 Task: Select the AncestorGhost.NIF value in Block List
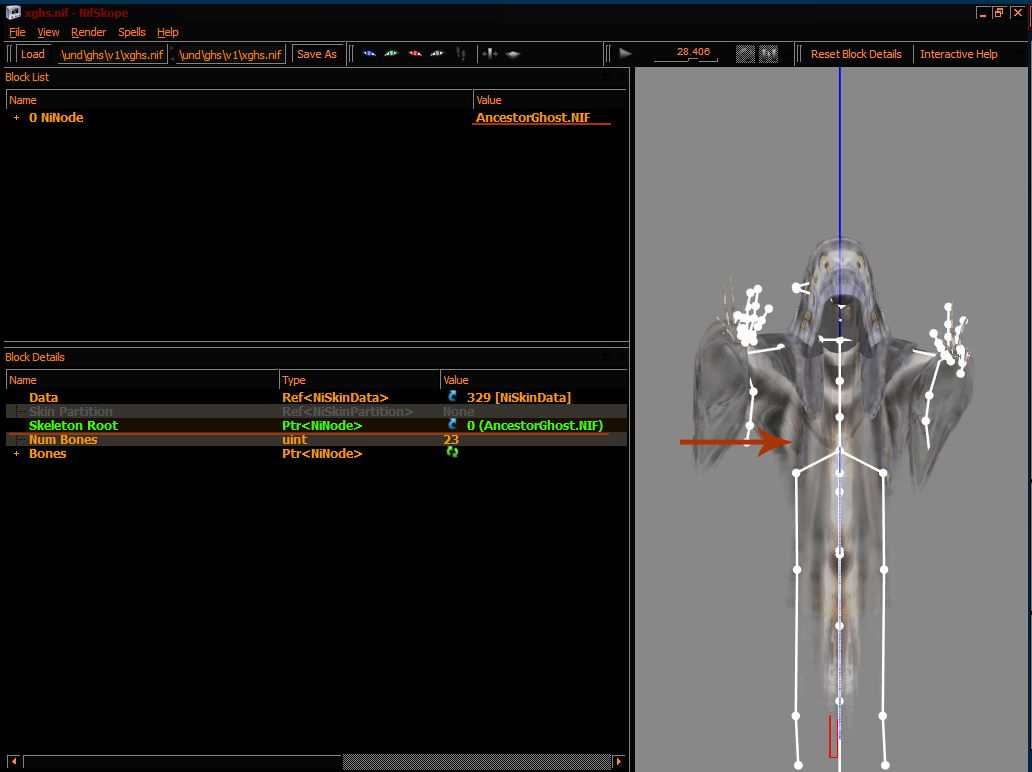pos(533,118)
